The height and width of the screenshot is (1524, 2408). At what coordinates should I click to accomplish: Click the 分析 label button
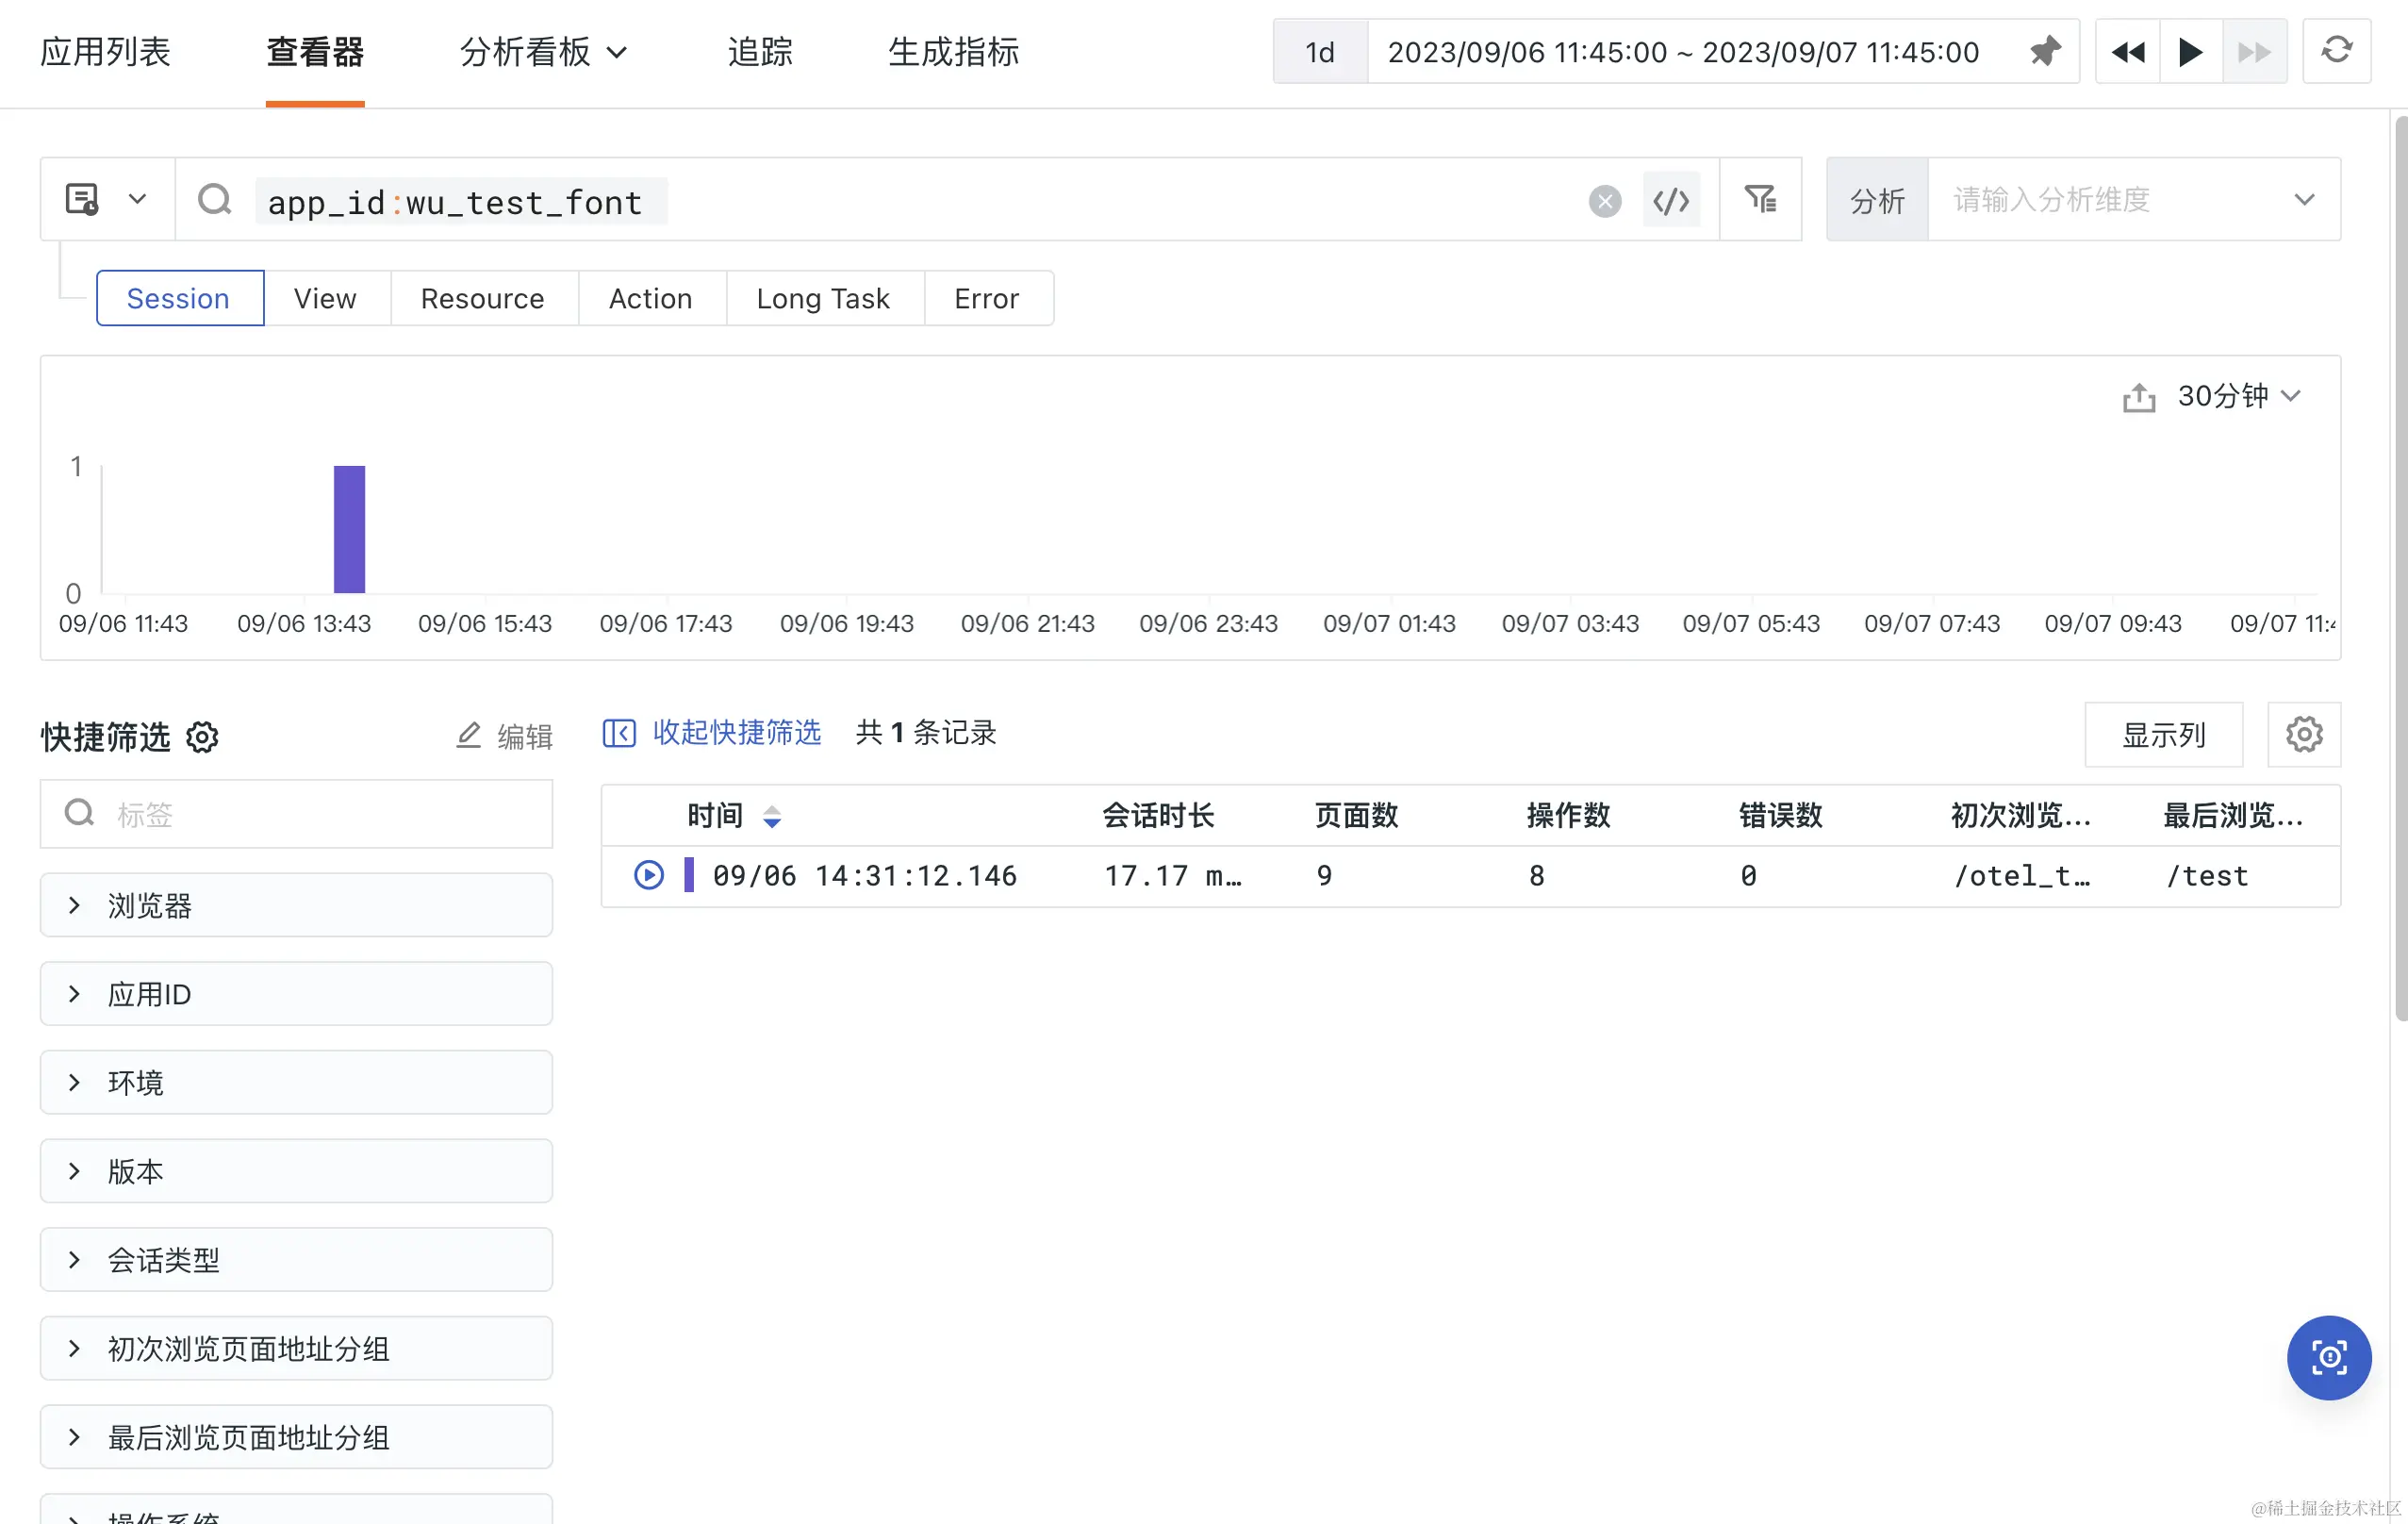click(x=1877, y=199)
